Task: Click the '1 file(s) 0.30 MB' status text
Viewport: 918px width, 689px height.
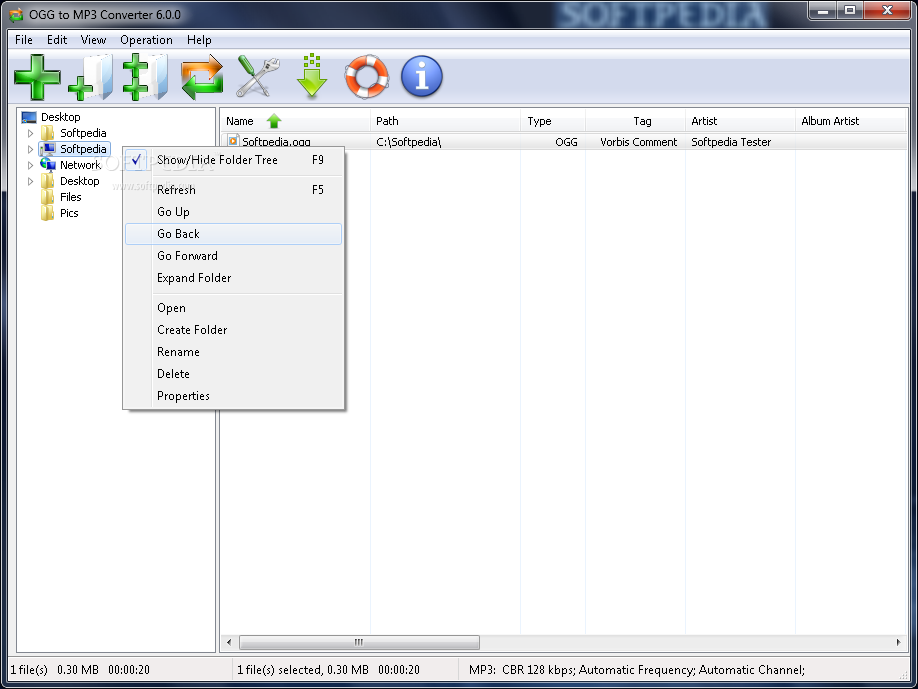Action: pyautogui.click(x=80, y=670)
